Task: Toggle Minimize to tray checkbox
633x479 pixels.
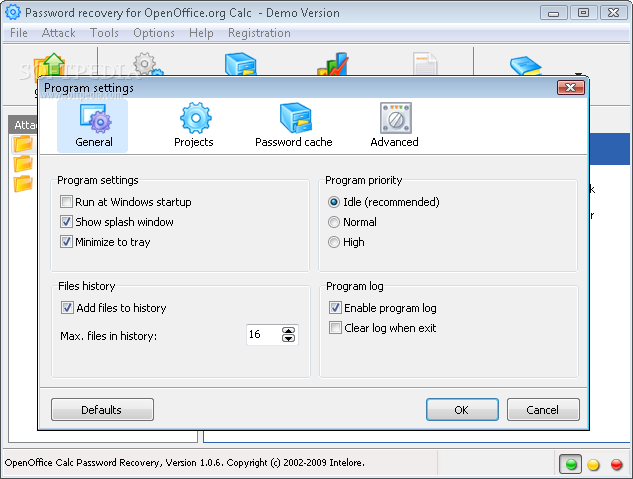Action: [x=66, y=242]
